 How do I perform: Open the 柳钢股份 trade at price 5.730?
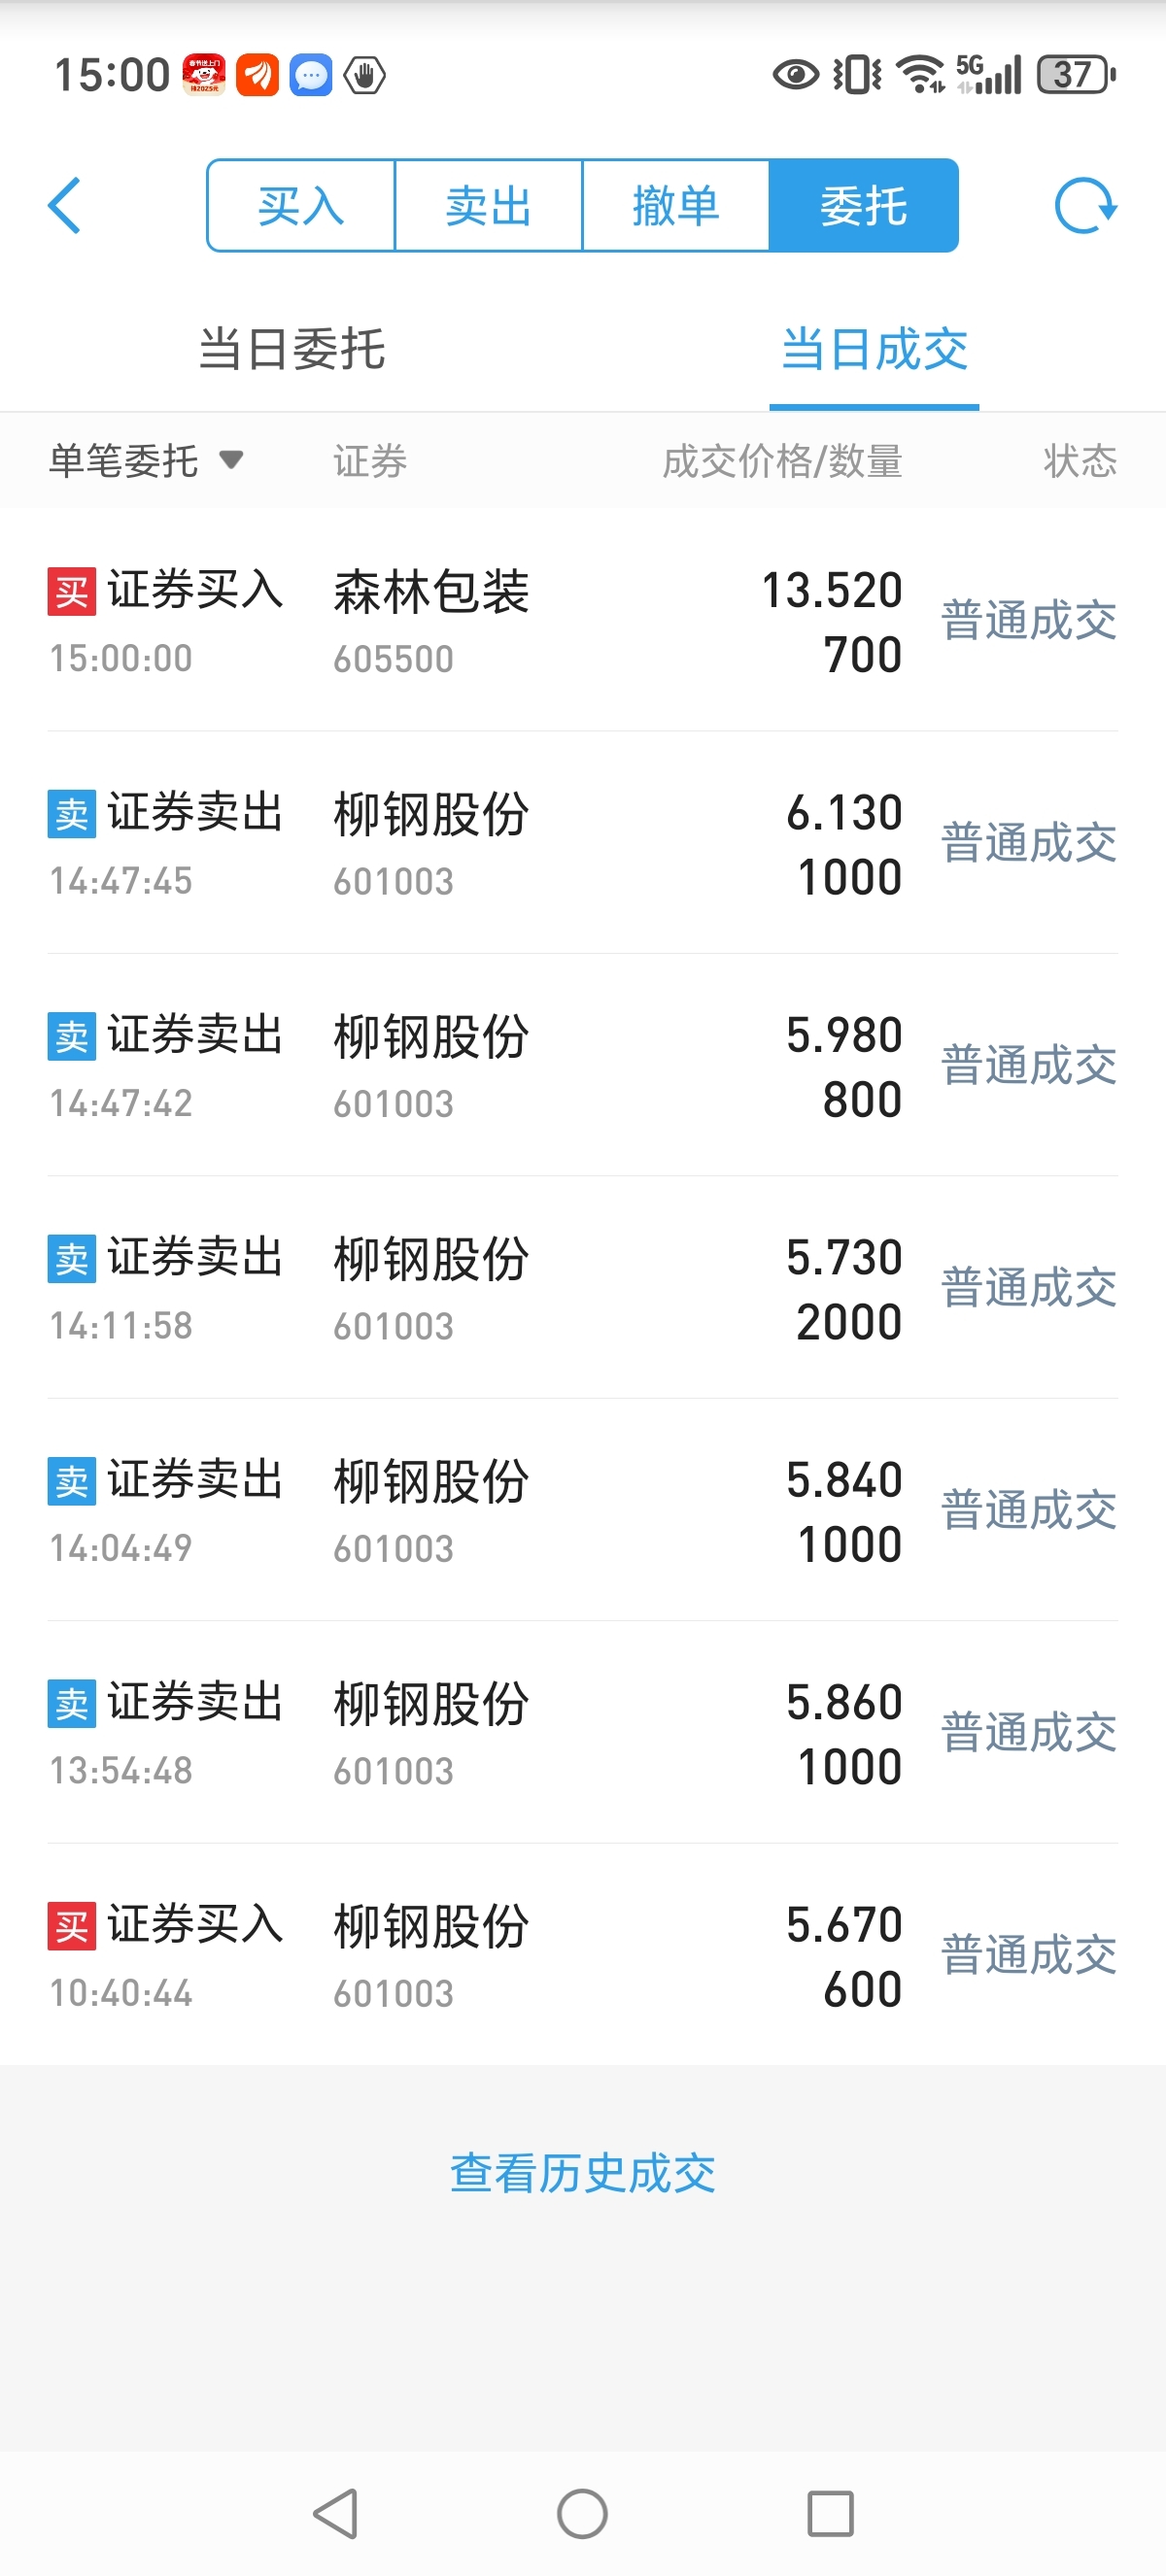583,1288
